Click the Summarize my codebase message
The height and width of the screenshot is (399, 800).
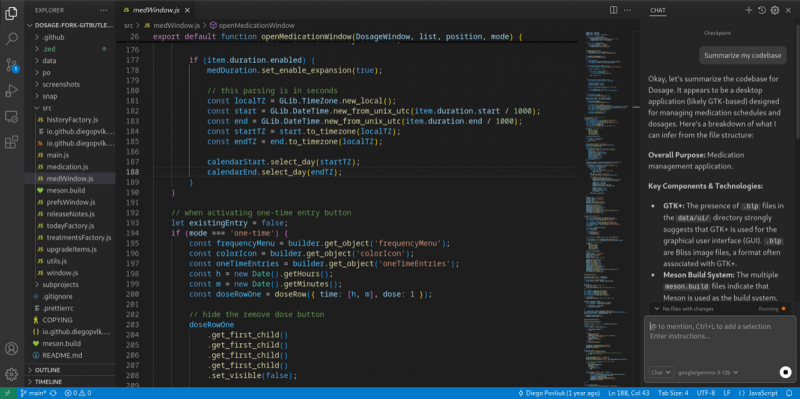tap(742, 56)
